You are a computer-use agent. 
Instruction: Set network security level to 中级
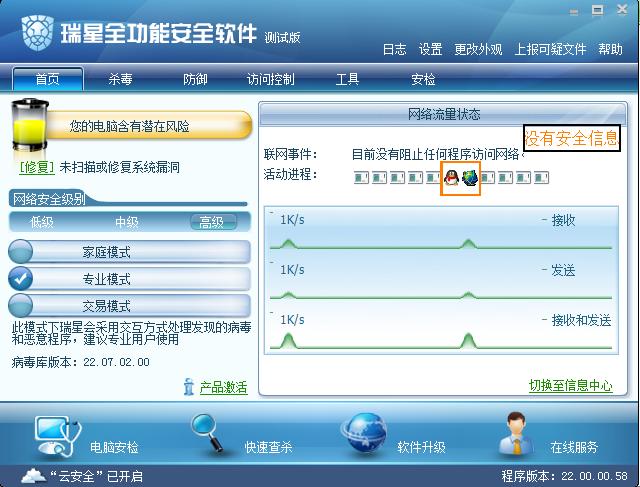tap(127, 222)
